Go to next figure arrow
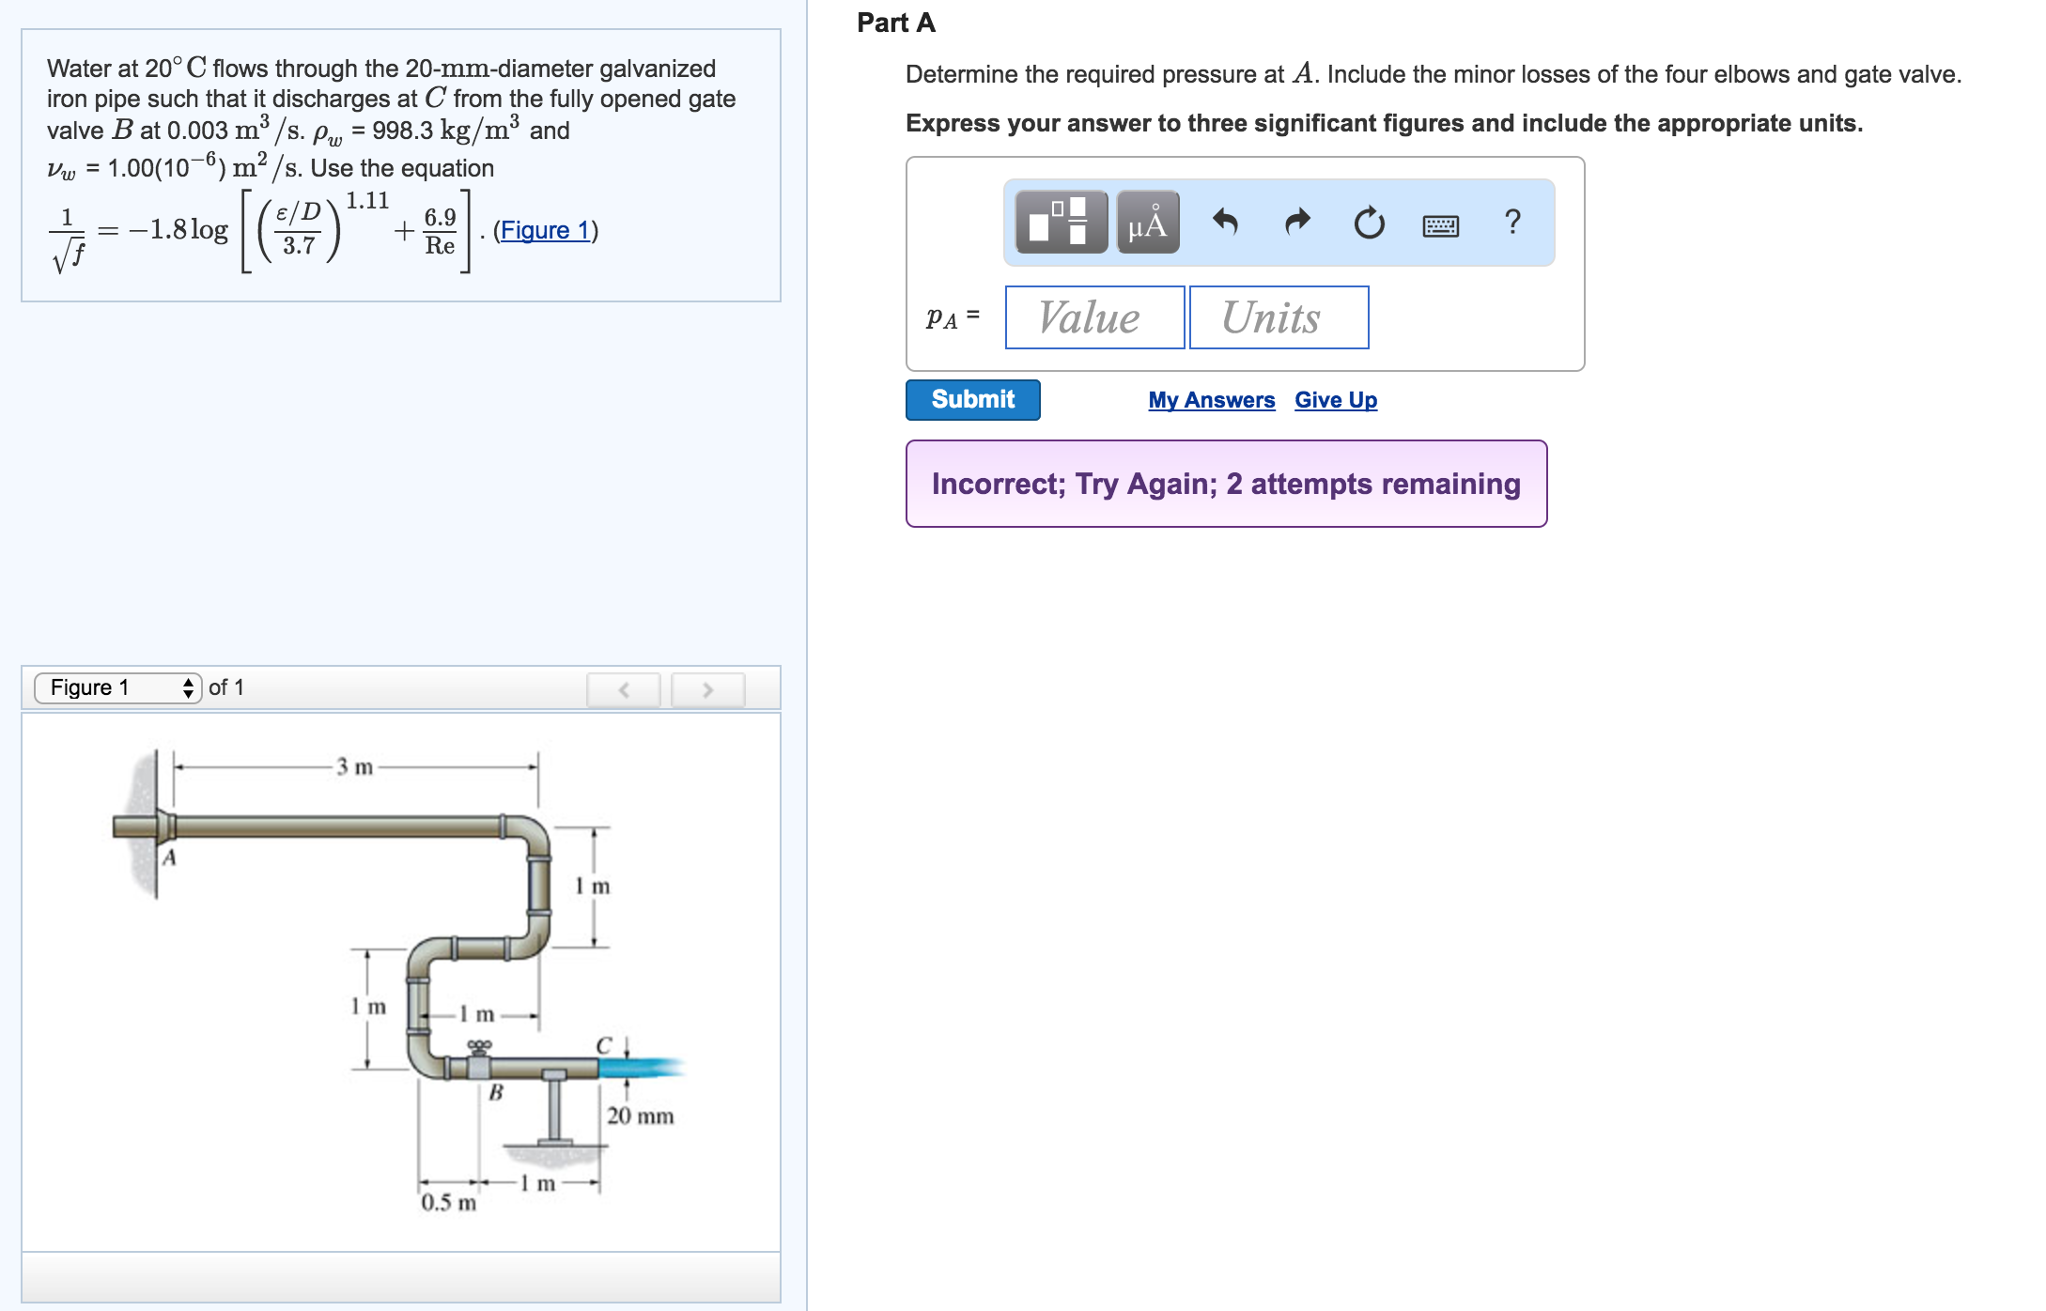 tap(708, 689)
